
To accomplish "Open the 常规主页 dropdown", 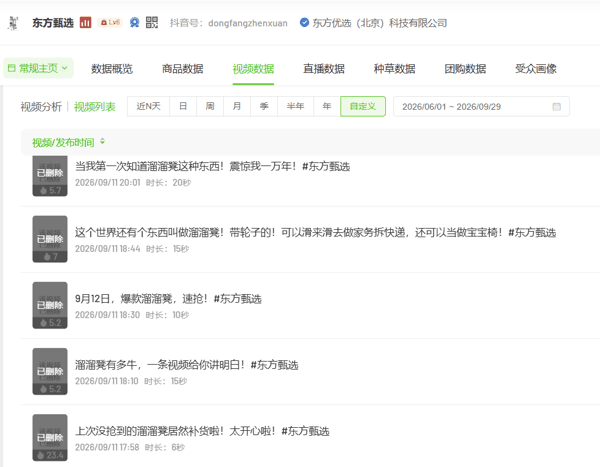I will (x=38, y=68).
